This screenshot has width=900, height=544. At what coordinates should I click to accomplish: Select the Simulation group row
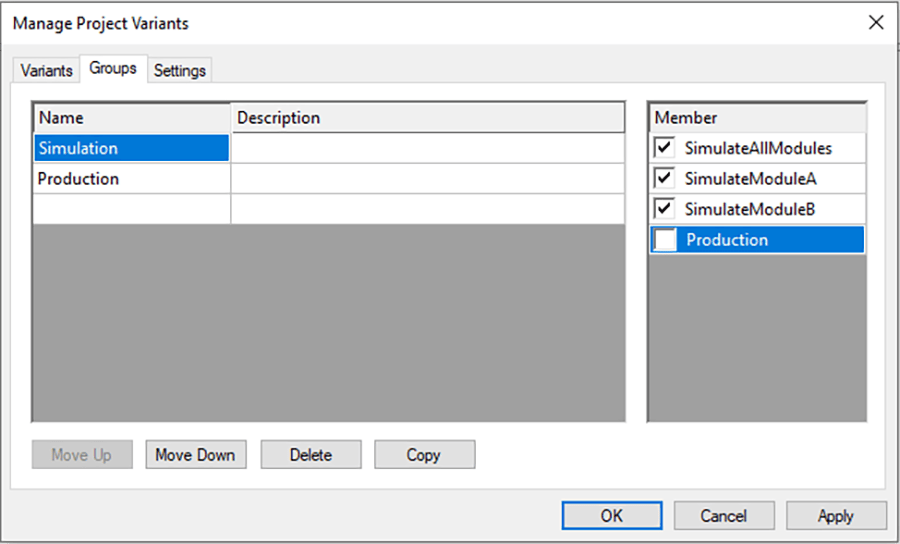[x=132, y=148]
